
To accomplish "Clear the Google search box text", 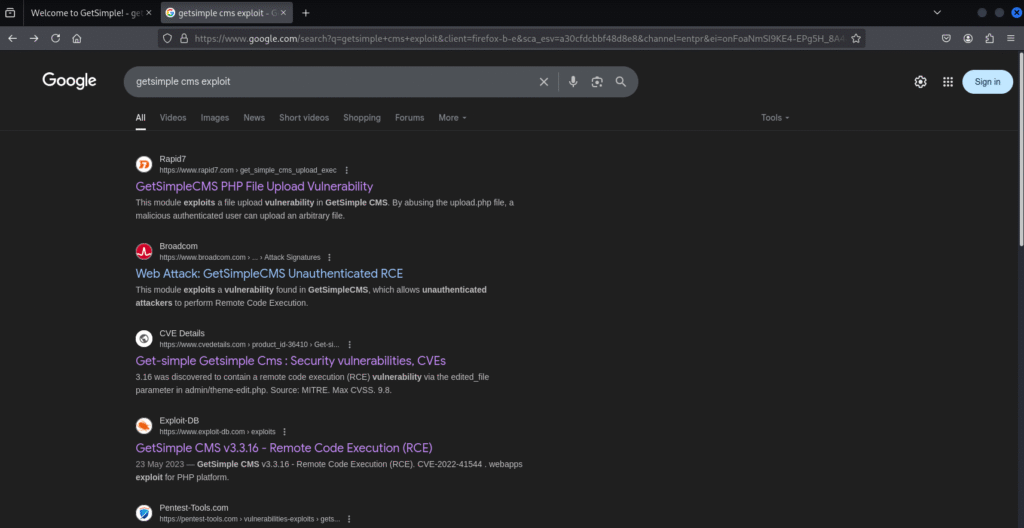I will pos(543,82).
